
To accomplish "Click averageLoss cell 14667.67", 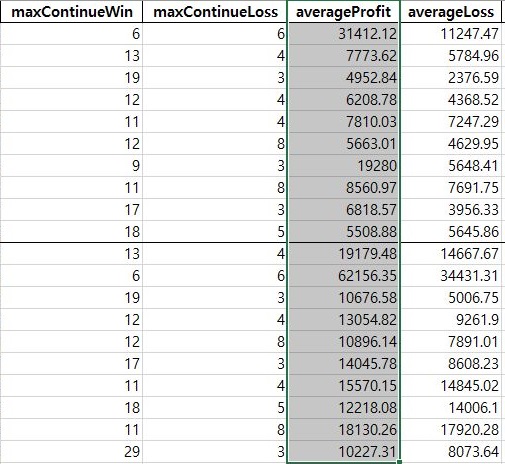I will coord(451,254).
